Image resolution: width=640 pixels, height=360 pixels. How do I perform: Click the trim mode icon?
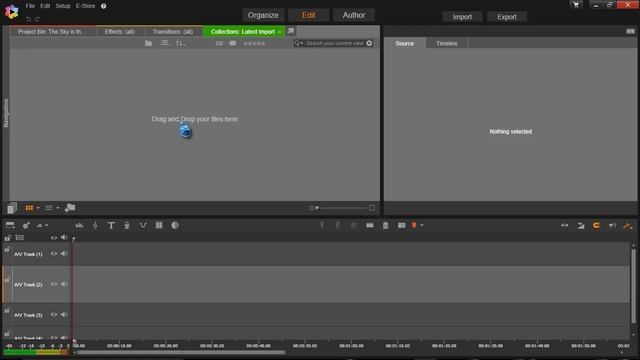[565, 225]
